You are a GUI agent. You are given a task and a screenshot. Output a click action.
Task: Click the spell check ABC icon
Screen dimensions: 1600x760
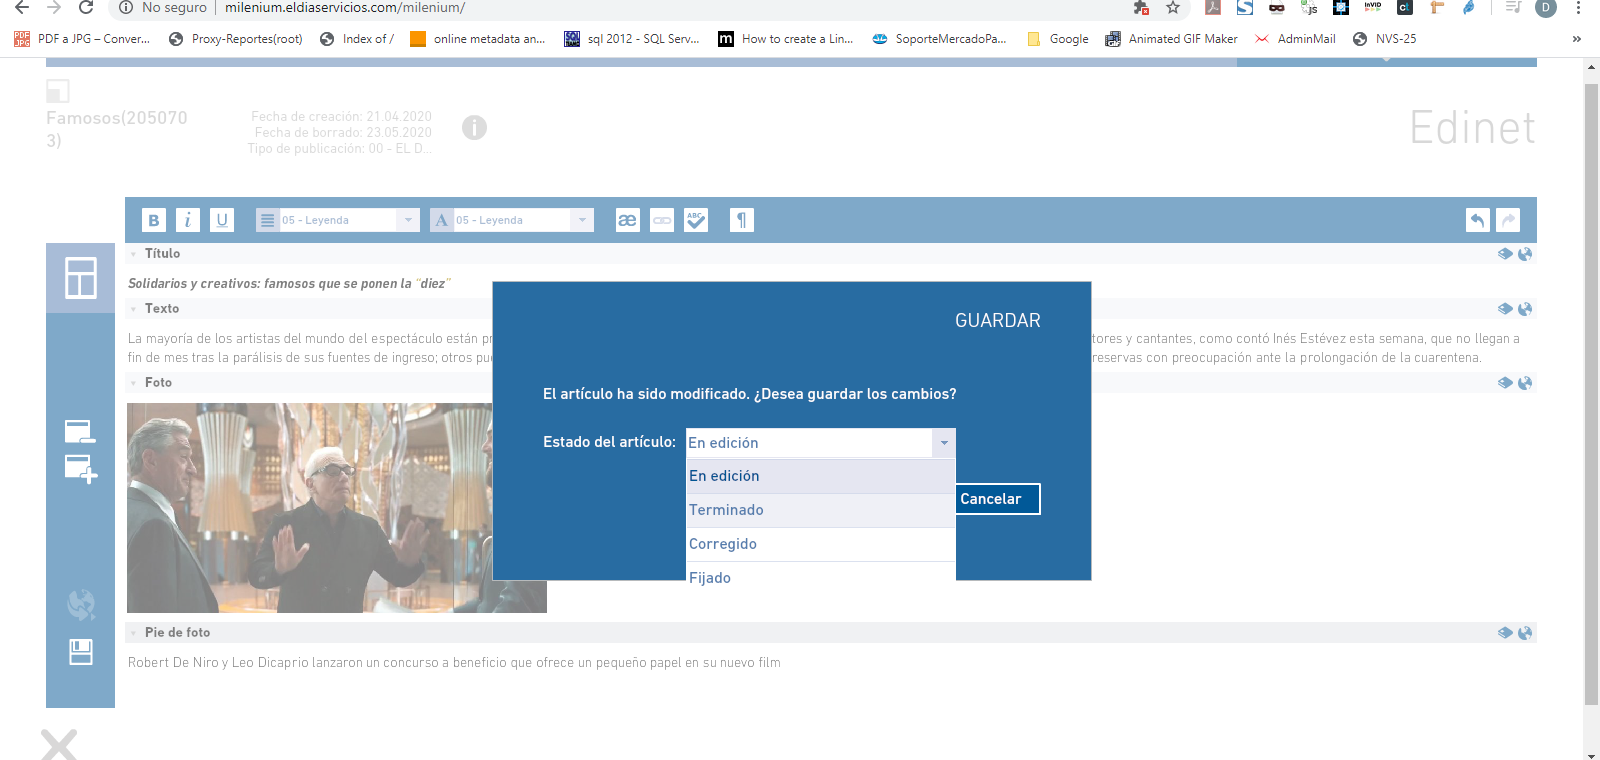696,220
